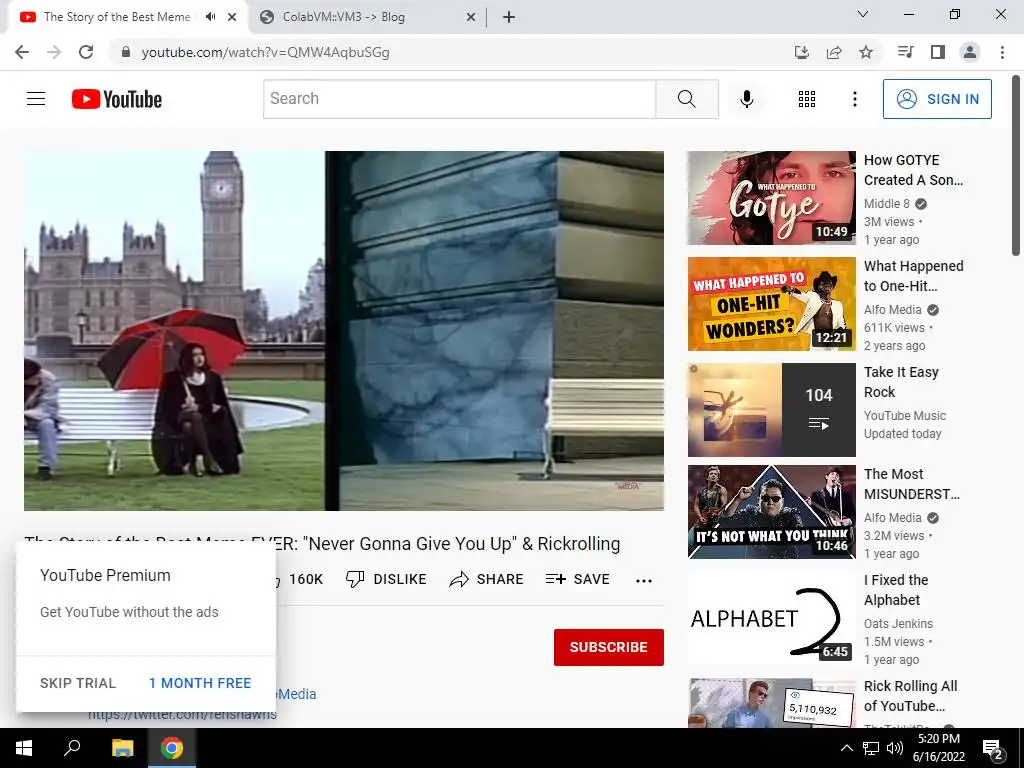Mute tab via speaker icon on YouTube tab
The height and width of the screenshot is (768, 1024).
[x=210, y=17]
